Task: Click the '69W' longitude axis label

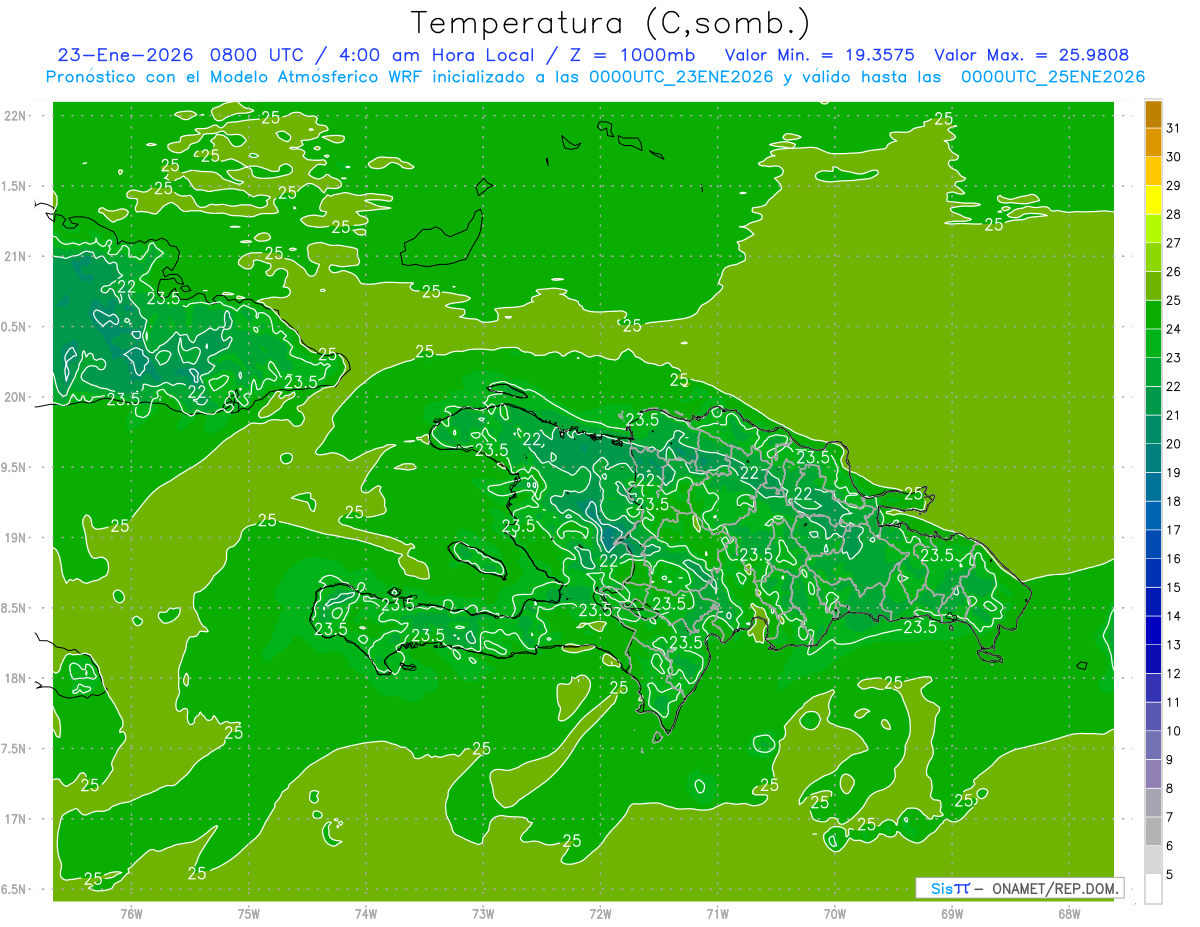Action: pyautogui.click(x=951, y=914)
